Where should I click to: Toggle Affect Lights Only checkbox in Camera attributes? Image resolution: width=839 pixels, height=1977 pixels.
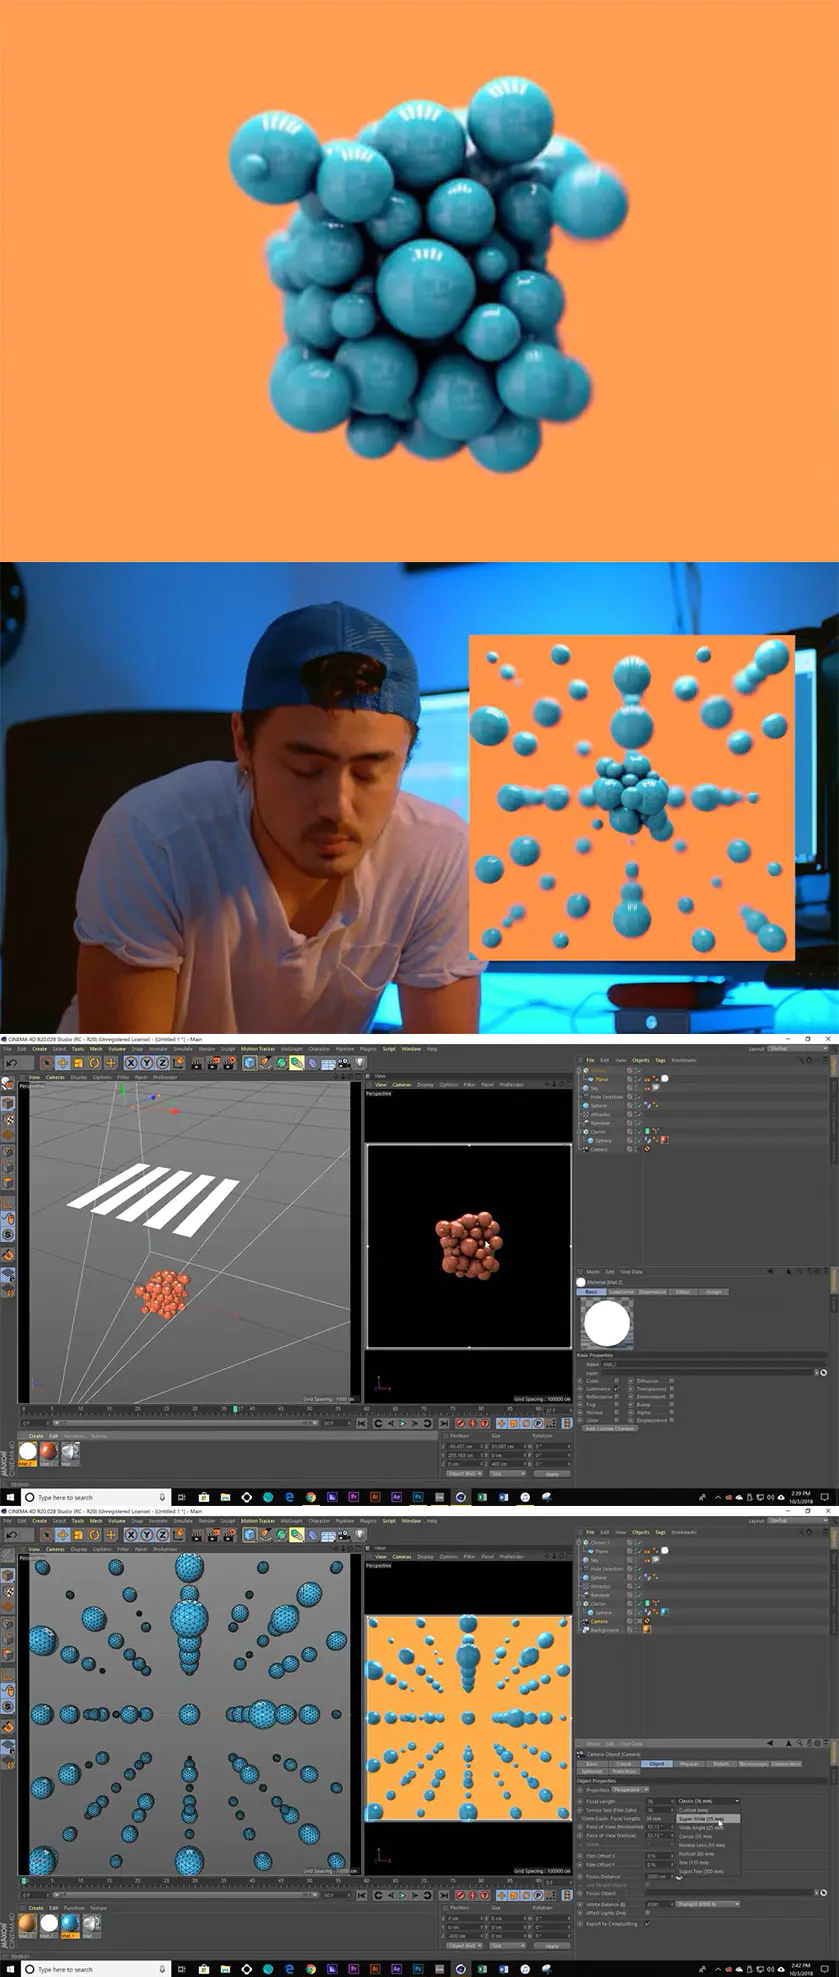coord(648,1913)
